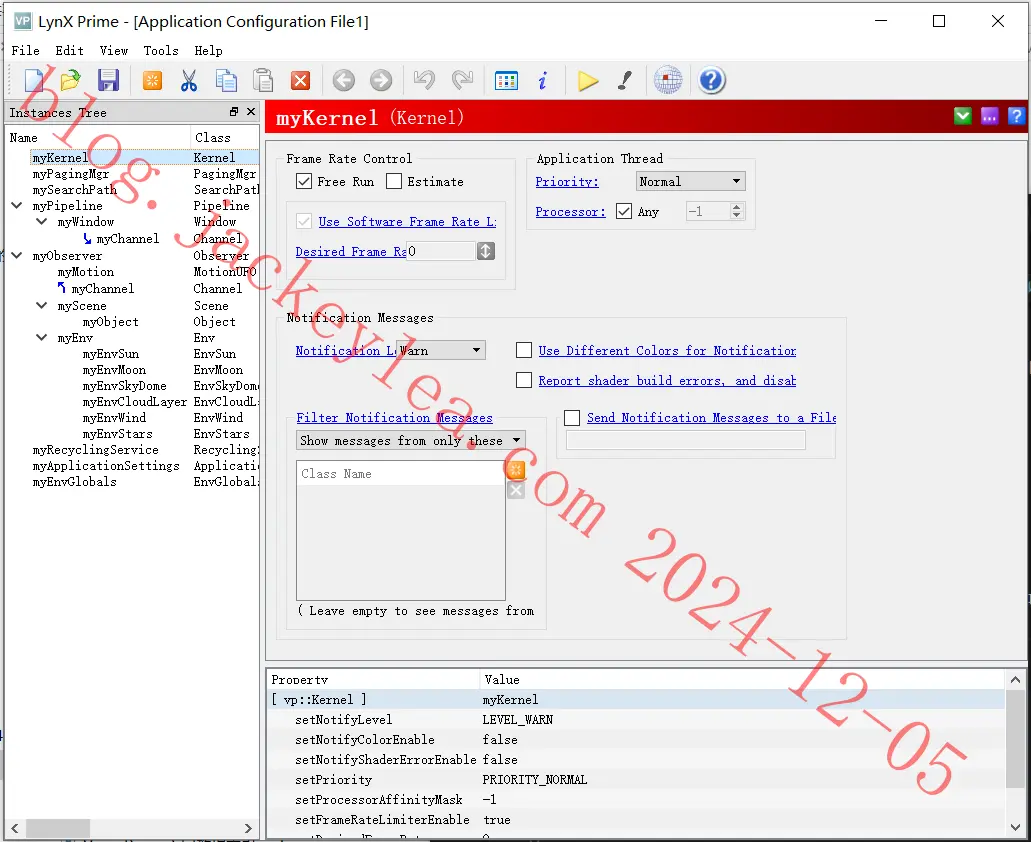Open the Tools menu
The width and height of the screenshot is (1031, 842).
tap(161, 51)
